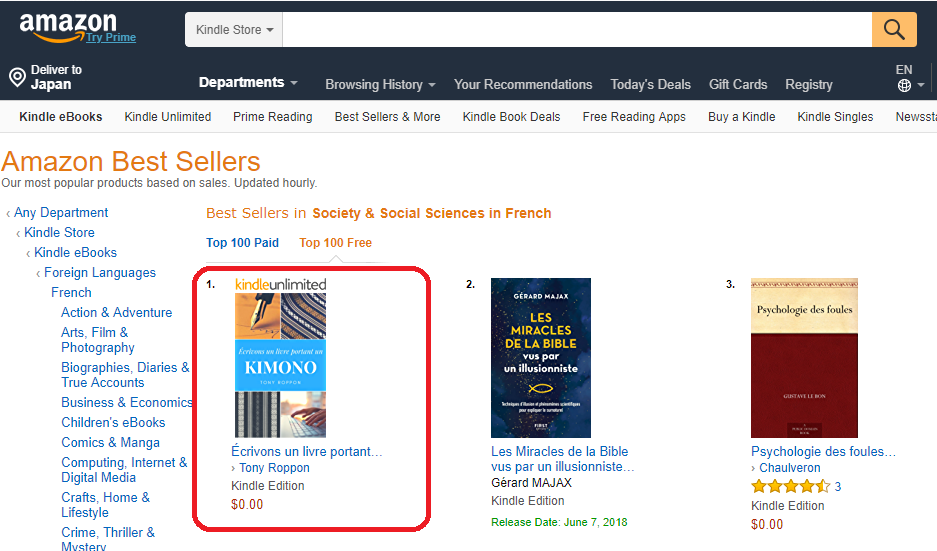Click the EN globe language icon

pyautogui.click(x=904, y=85)
